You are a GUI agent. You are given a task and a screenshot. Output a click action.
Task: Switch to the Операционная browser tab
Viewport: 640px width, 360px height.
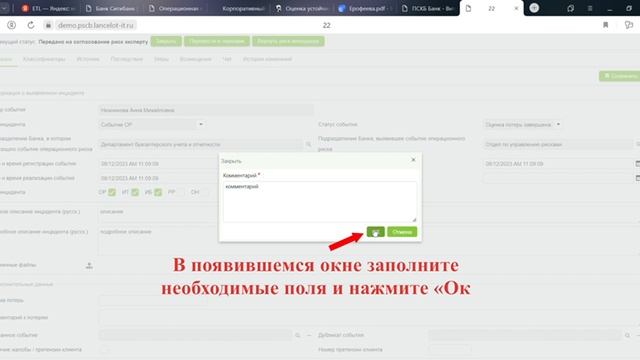[x=175, y=8]
